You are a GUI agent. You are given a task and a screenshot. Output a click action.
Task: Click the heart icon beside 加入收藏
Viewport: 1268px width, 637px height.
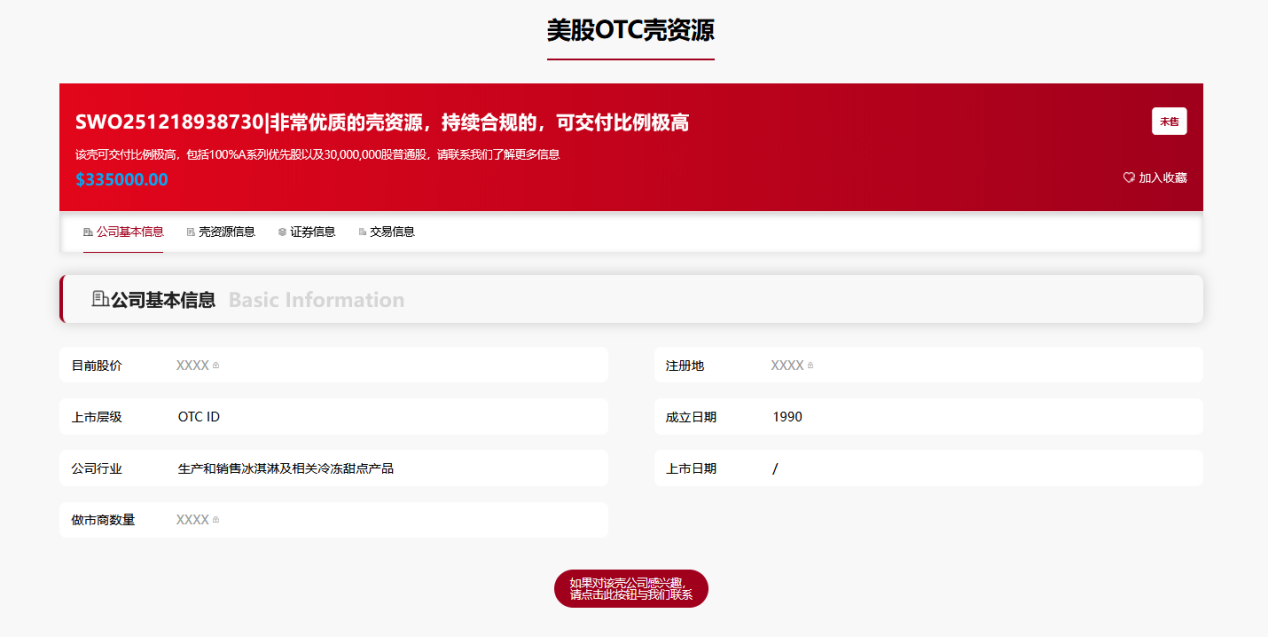tap(1129, 178)
